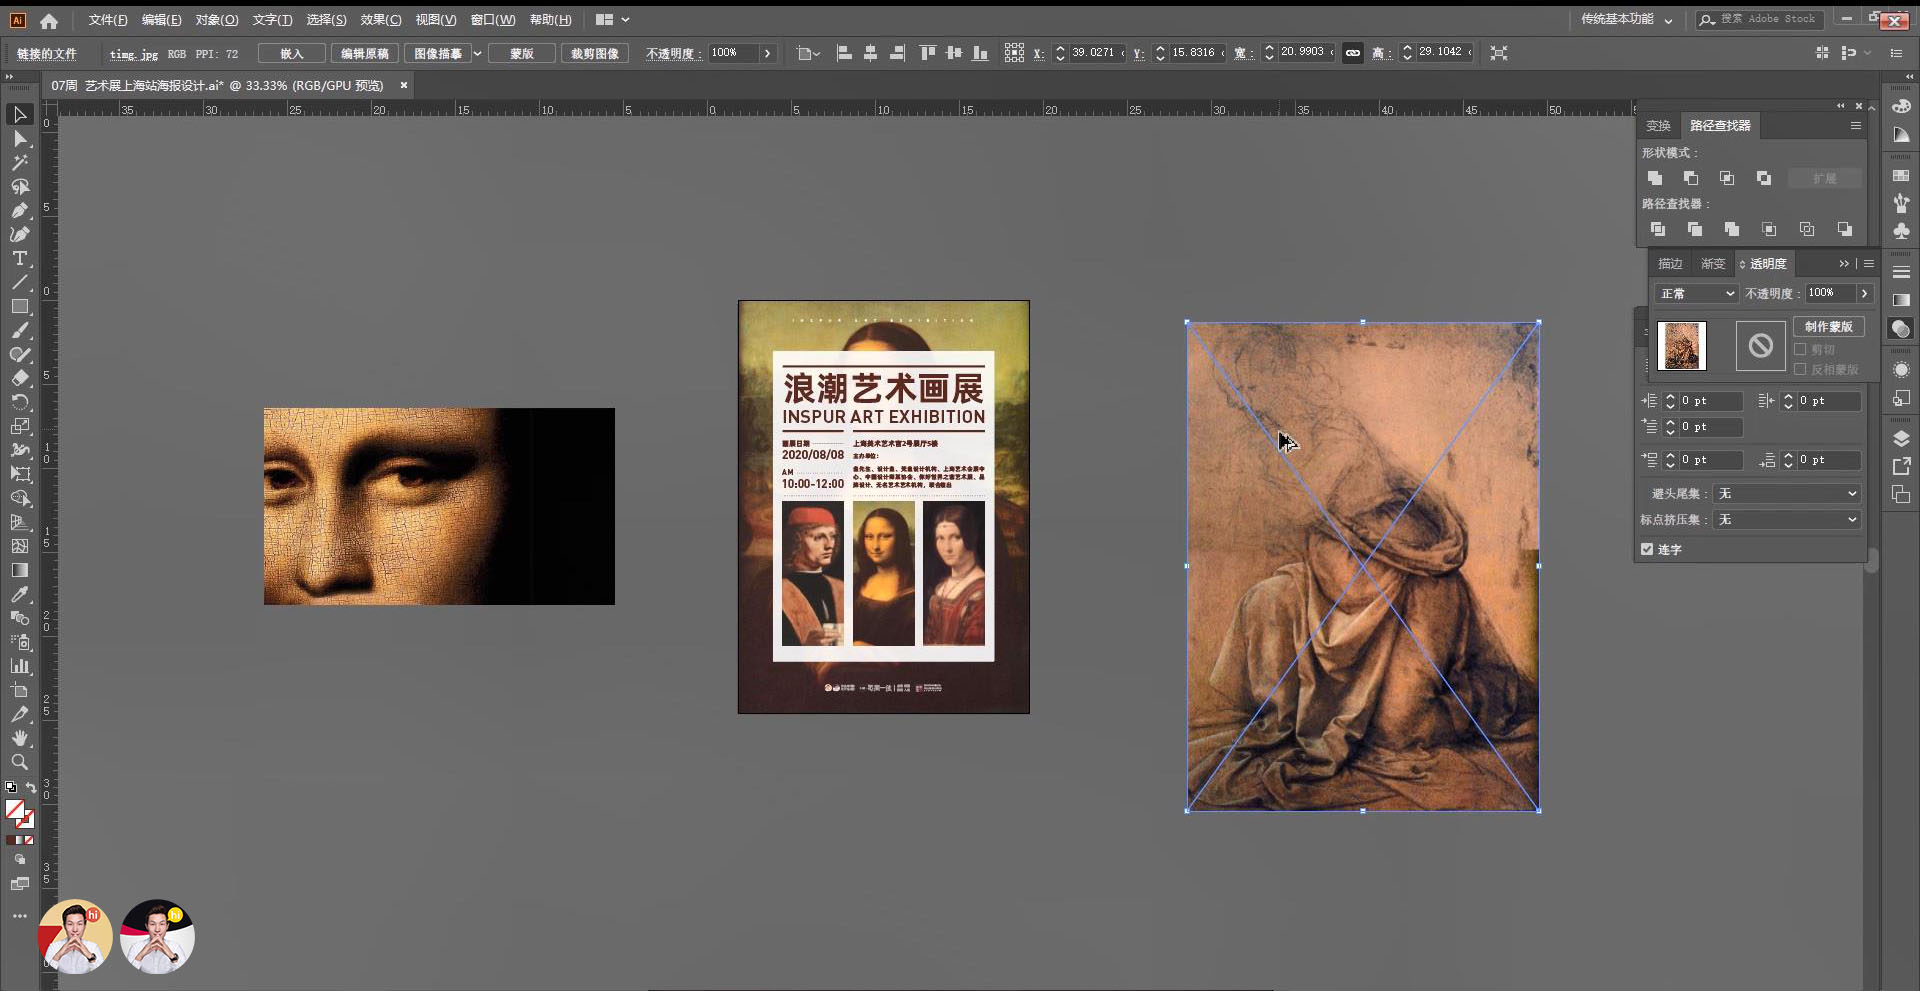
Task: Click the Transparency panel image thumbnail
Action: 1682,346
